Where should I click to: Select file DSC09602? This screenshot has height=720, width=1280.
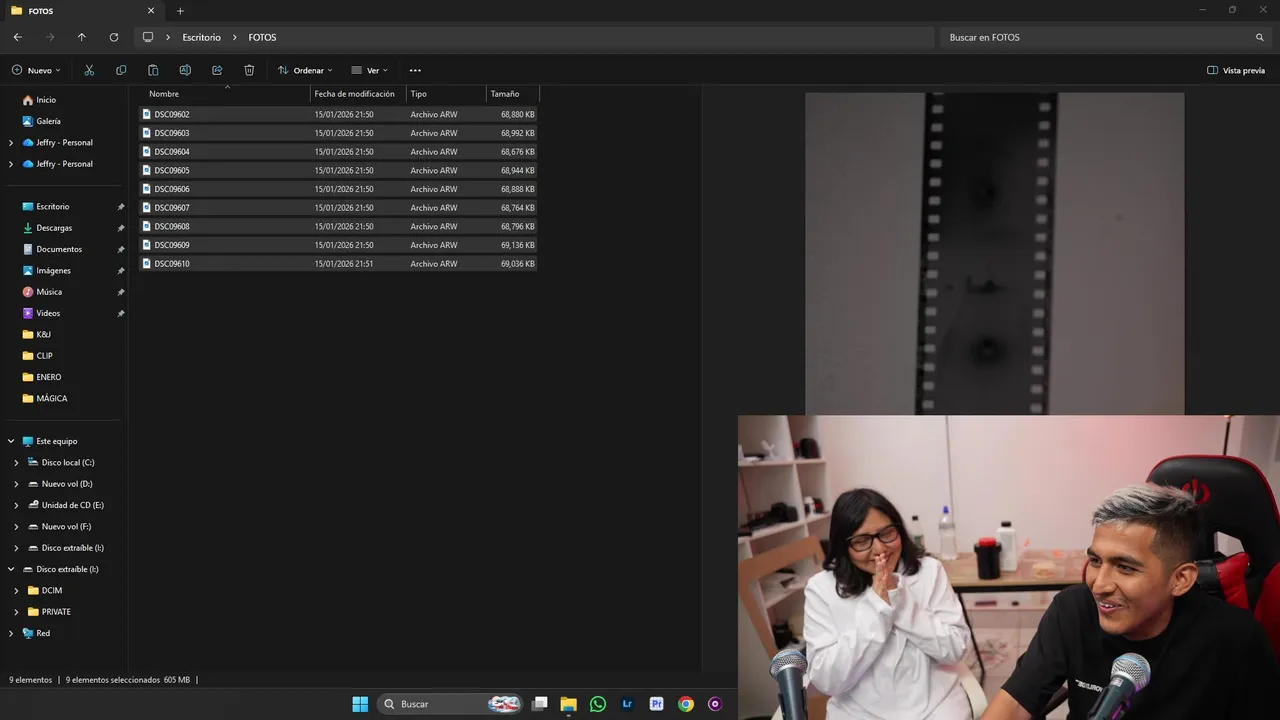click(x=338, y=115)
